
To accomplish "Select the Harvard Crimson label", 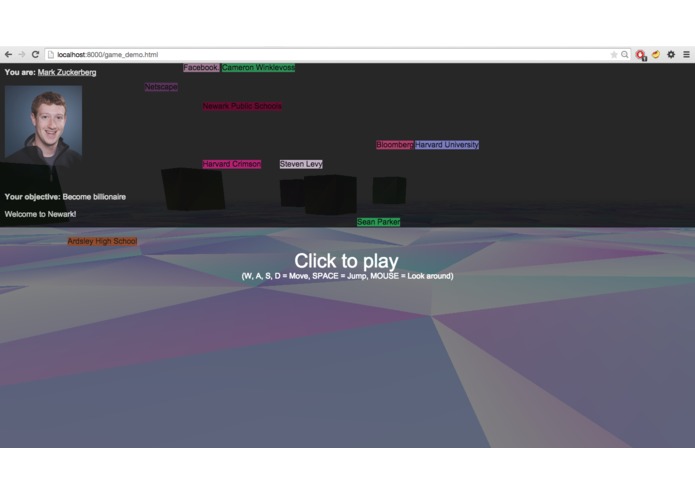I will pyautogui.click(x=232, y=164).
